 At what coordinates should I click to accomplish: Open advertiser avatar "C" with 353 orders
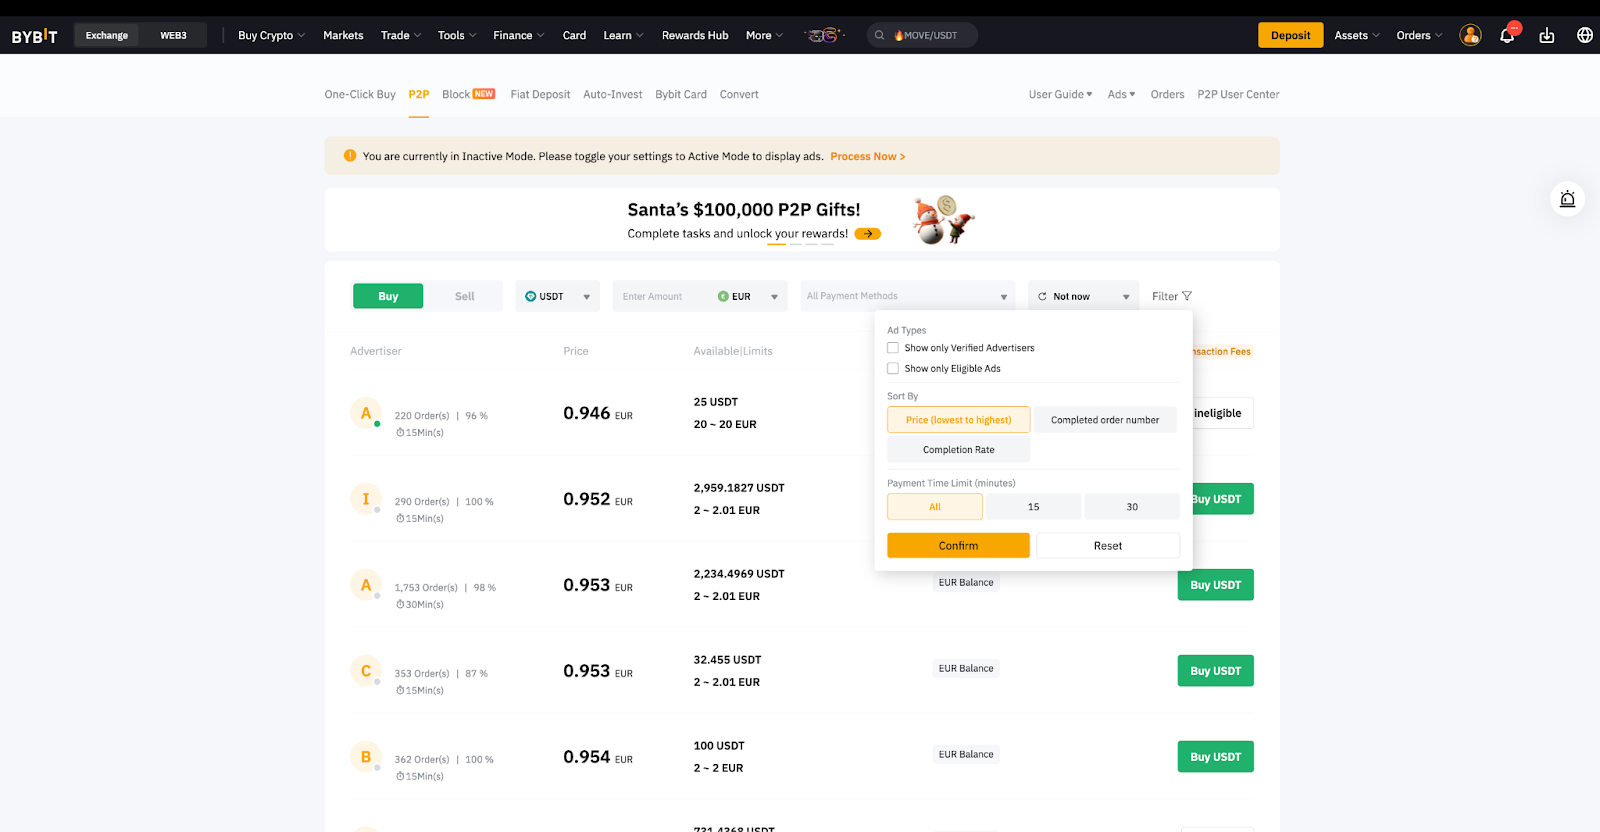[366, 671]
